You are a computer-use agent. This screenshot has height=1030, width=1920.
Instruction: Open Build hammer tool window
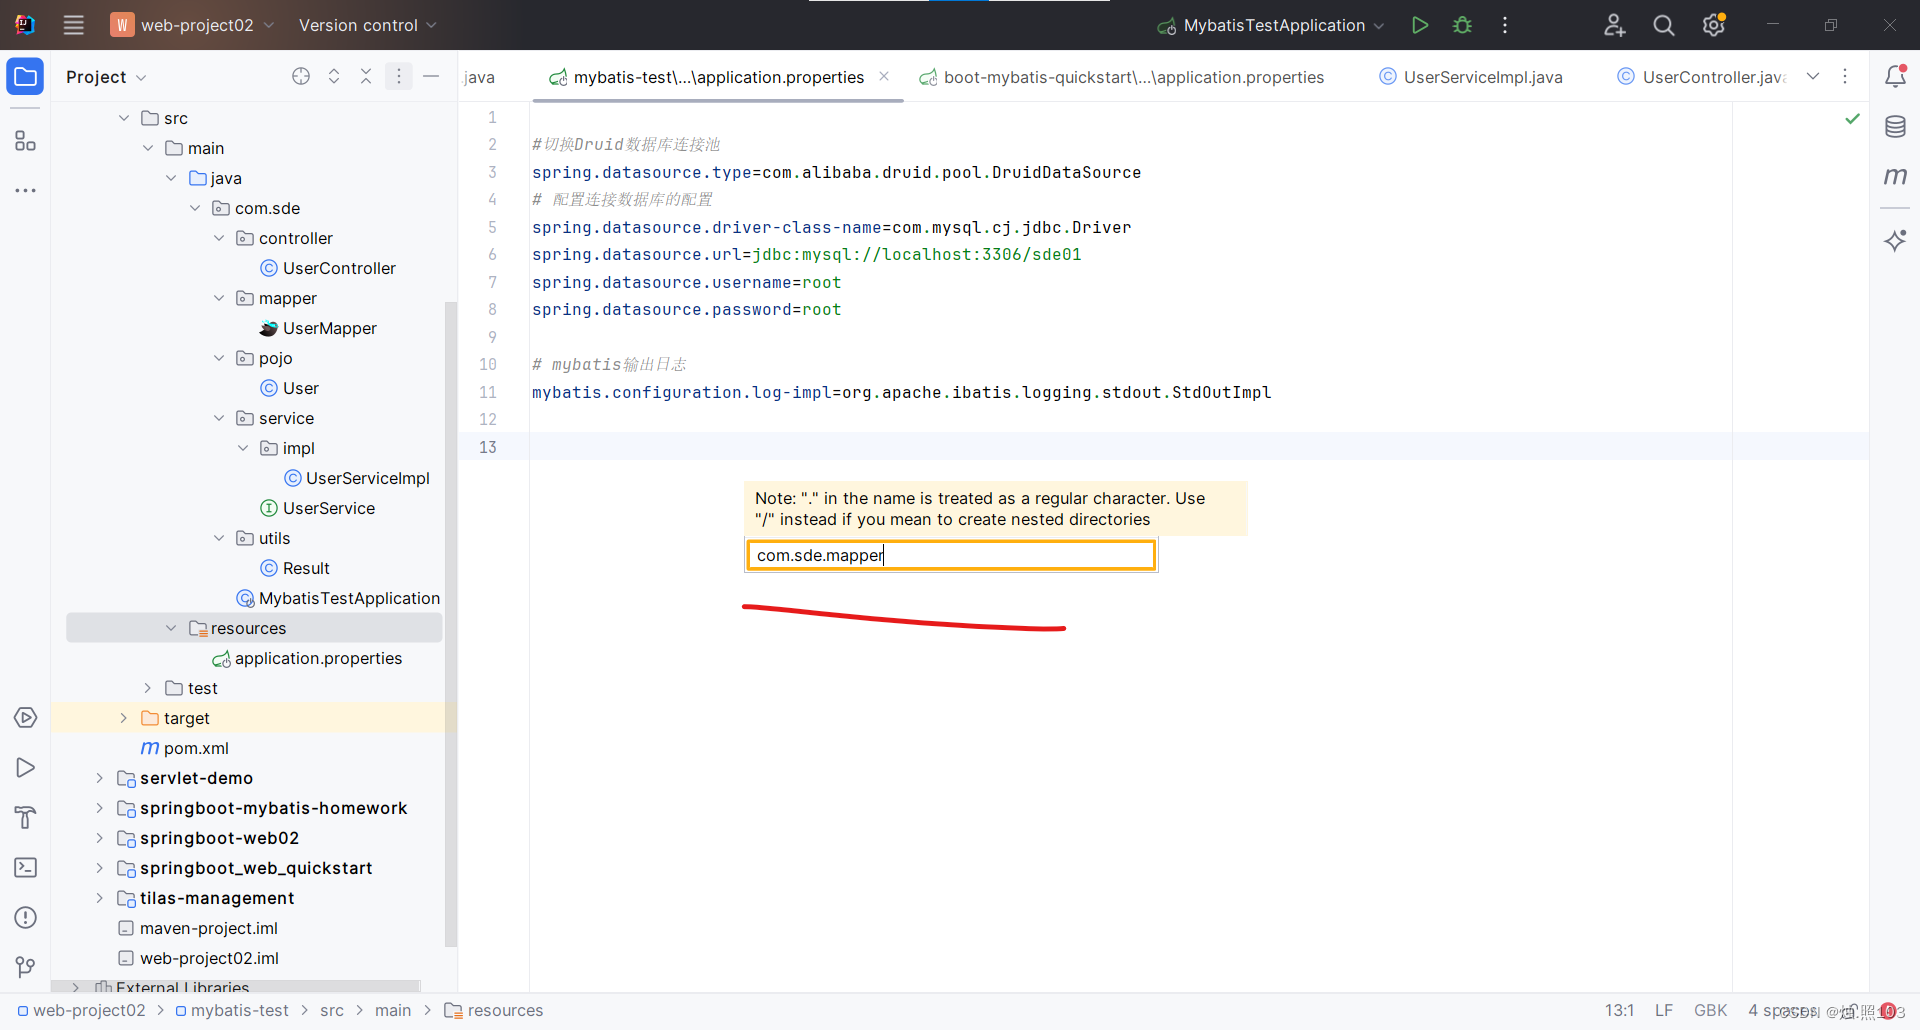click(x=25, y=818)
